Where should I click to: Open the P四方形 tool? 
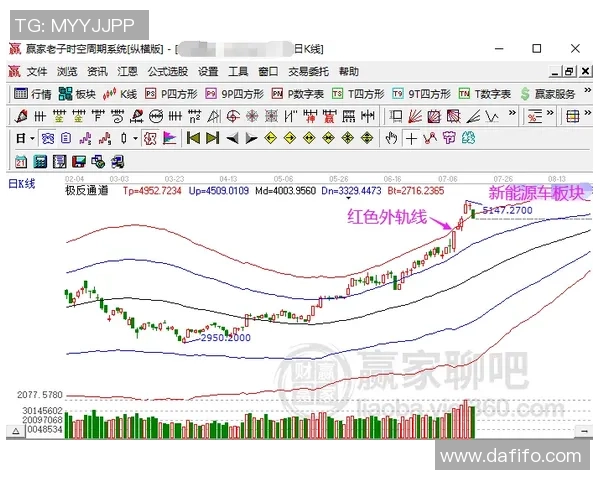[171, 94]
